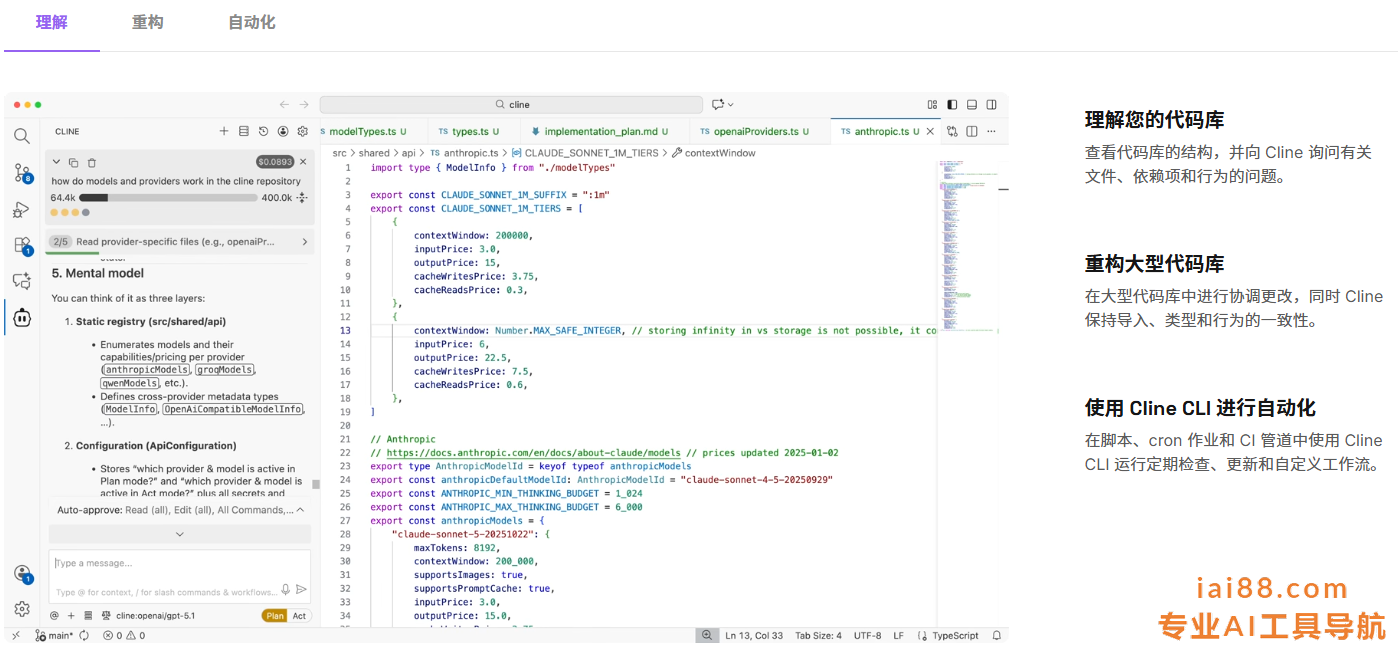Select the 理解 tab

click(x=52, y=22)
